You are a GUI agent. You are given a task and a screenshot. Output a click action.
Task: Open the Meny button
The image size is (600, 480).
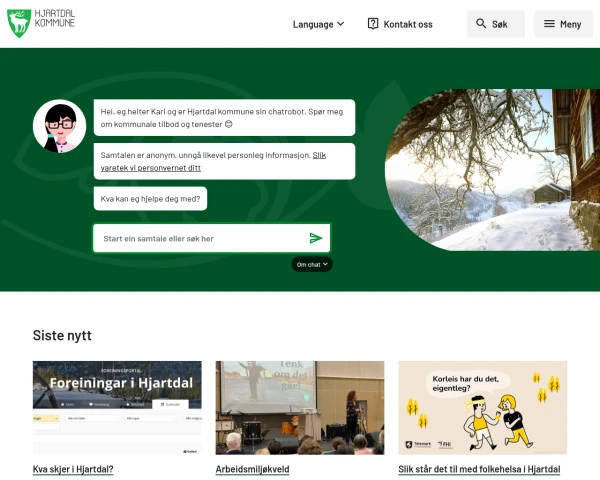(563, 24)
